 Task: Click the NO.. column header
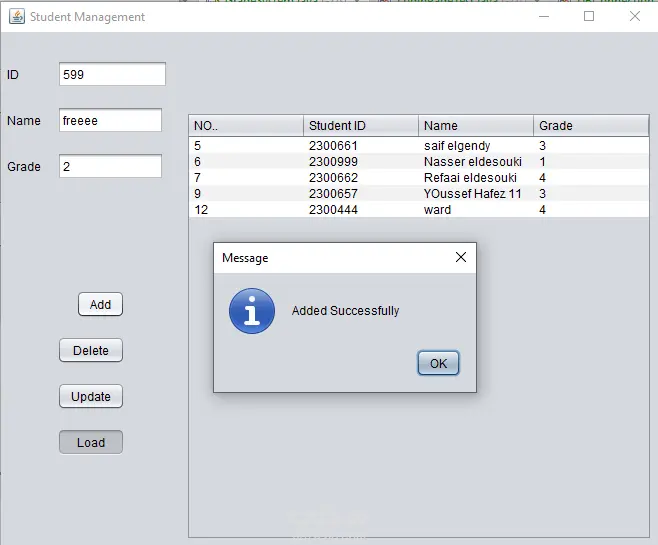click(x=246, y=126)
